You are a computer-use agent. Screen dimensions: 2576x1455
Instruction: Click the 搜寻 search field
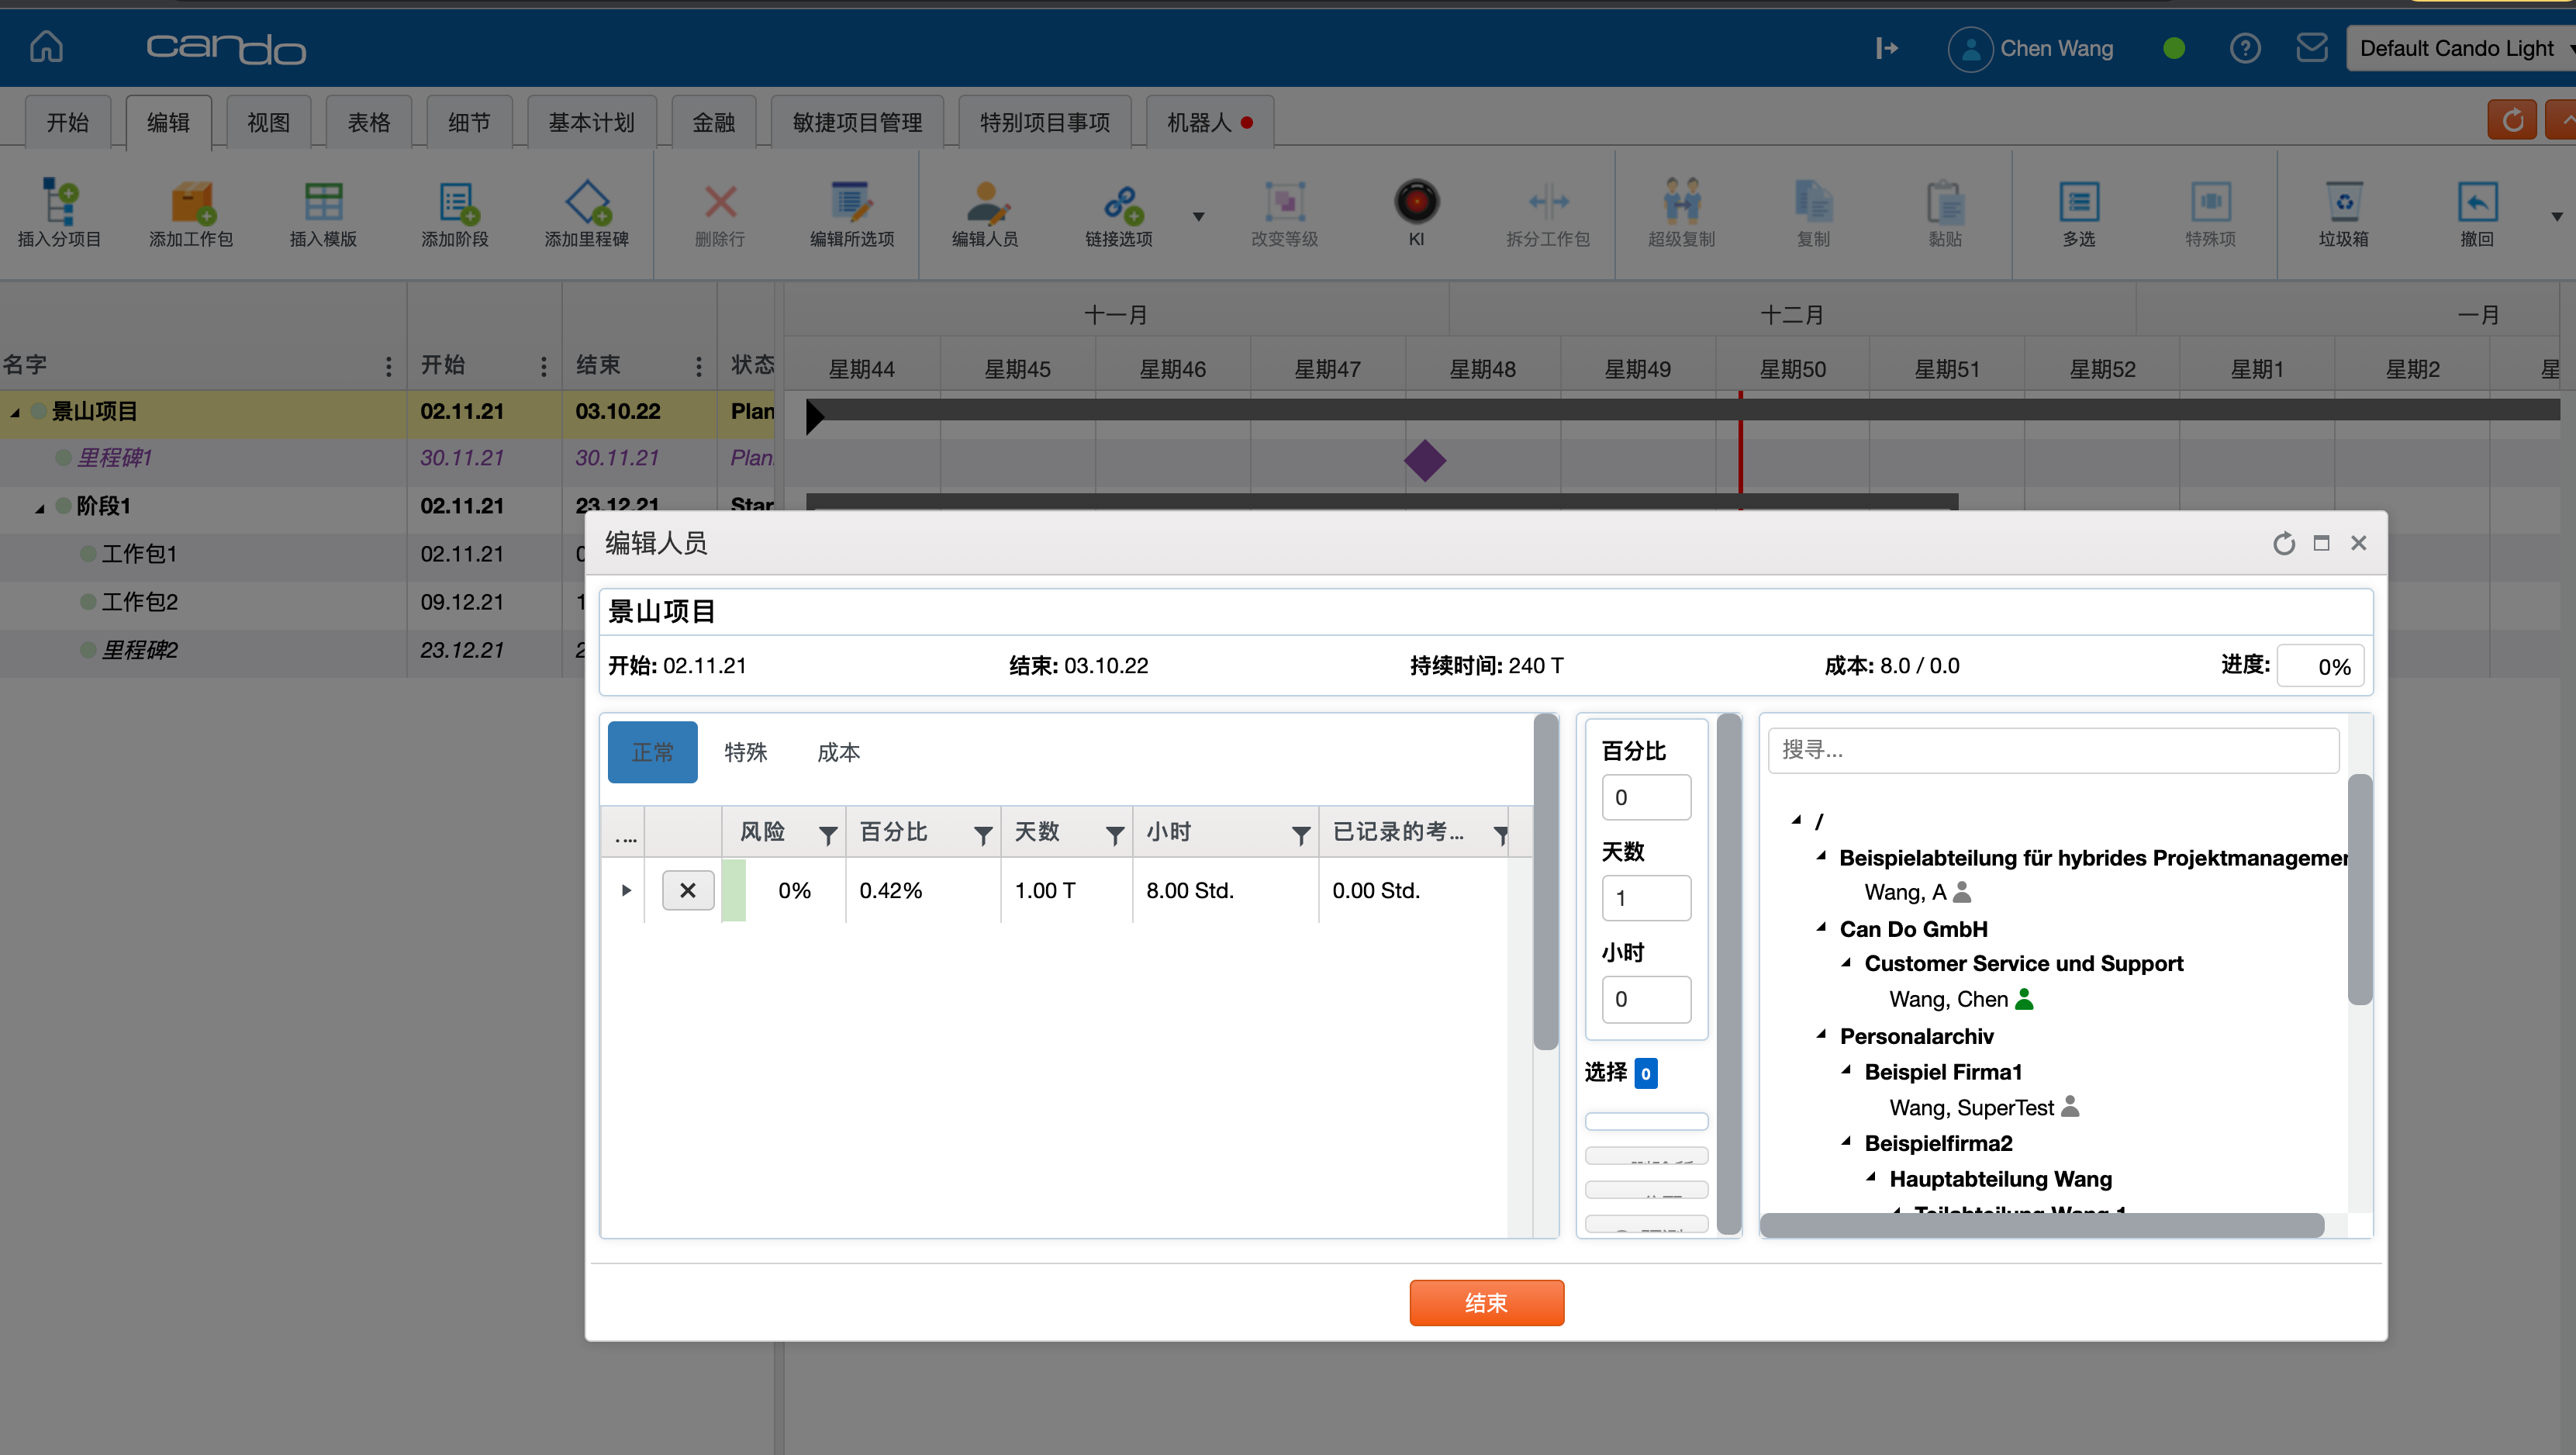[2053, 750]
